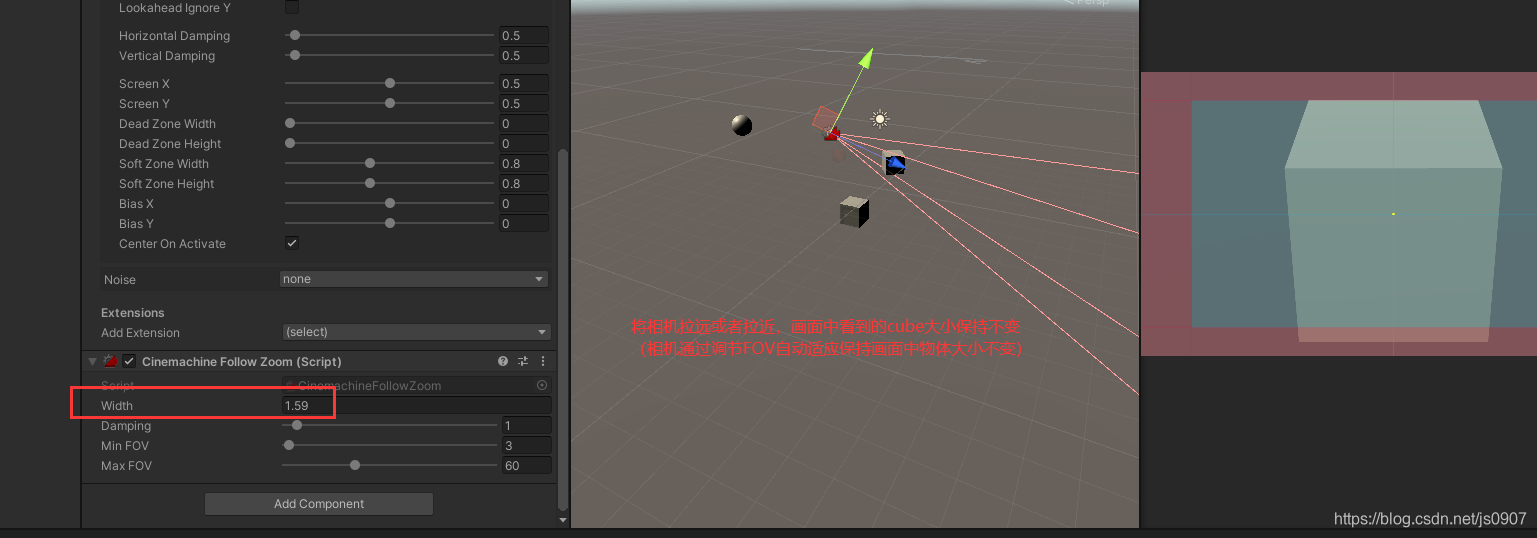Adjust the Soft Zone Height slider
1537x538 pixels.
click(390, 183)
